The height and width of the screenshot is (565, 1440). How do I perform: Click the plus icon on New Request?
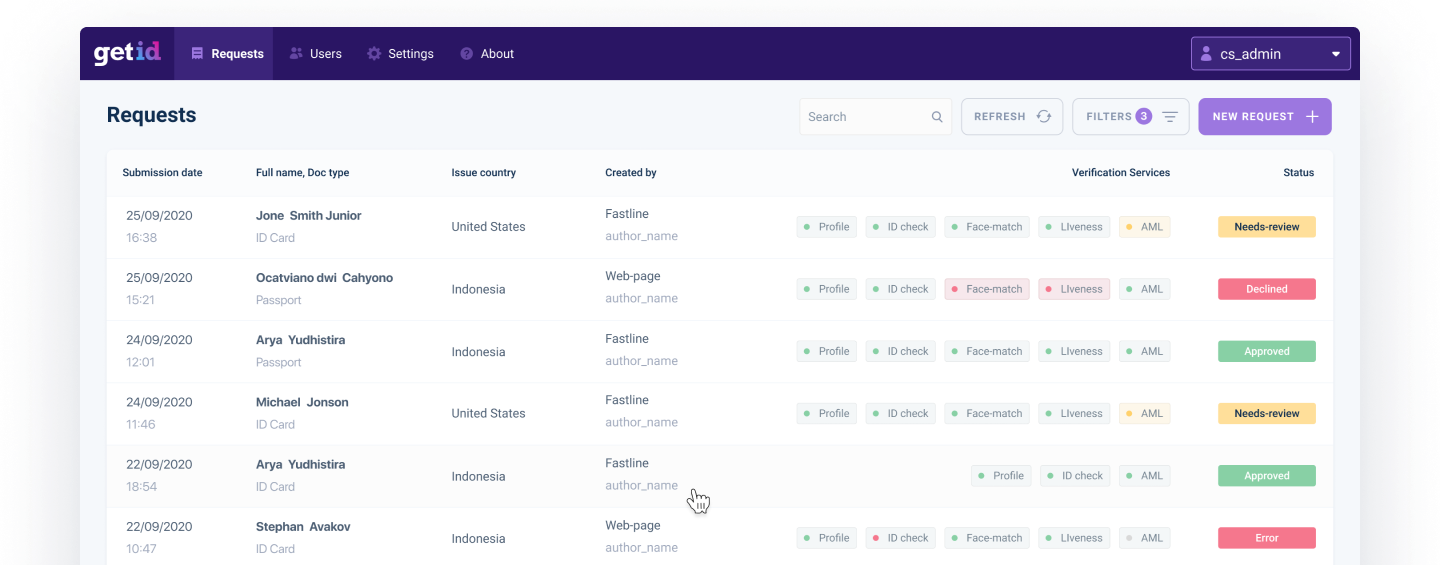(x=1313, y=117)
